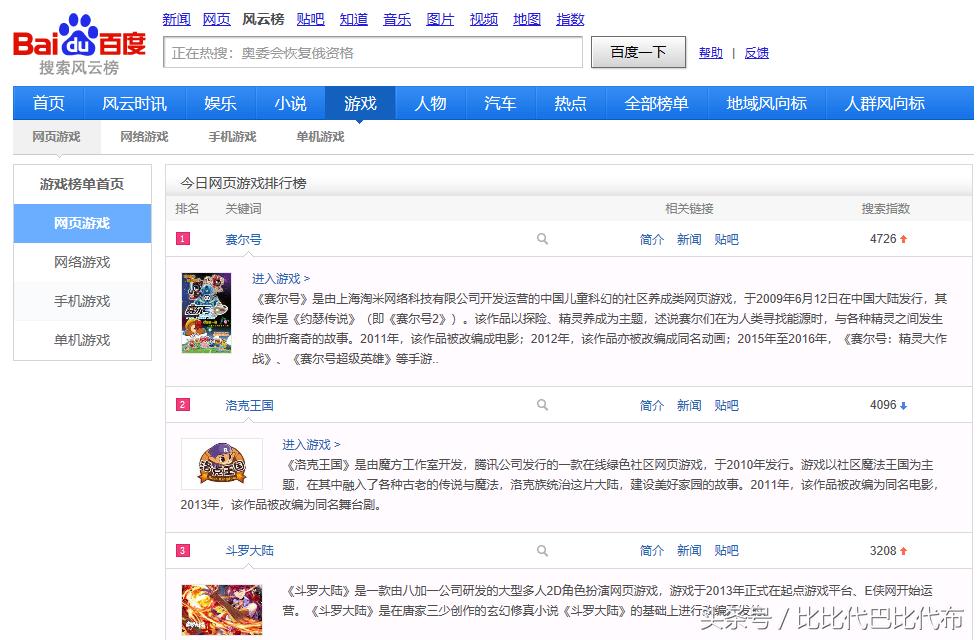The height and width of the screenshot is (640, 979).
Task: Switch to the 手机游戏 sub-tab
Action: pyautogui.click(x=231, y=137)
